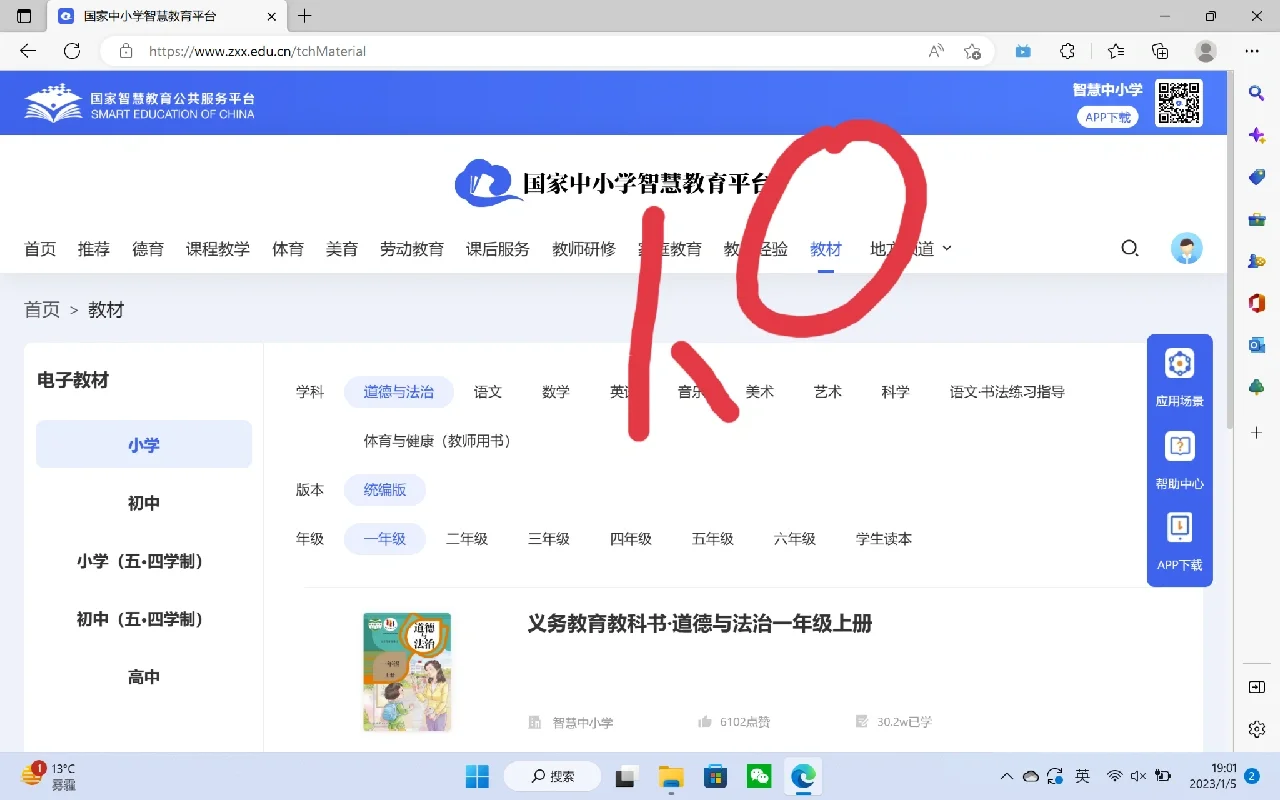This screenshot has width=1280, height=800.
Task: Click the header APP下载 button
Action: pyautogui.click(x=1108, y=117)
